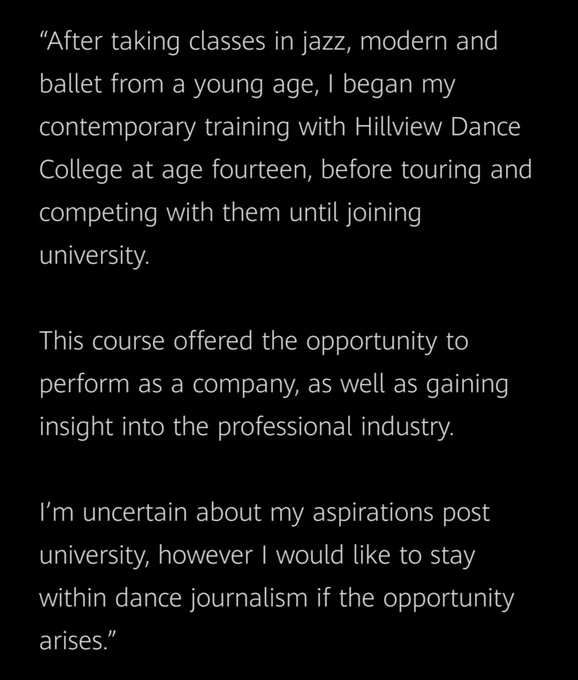
Task: Click the word "perform"
Action: [85, 385]
